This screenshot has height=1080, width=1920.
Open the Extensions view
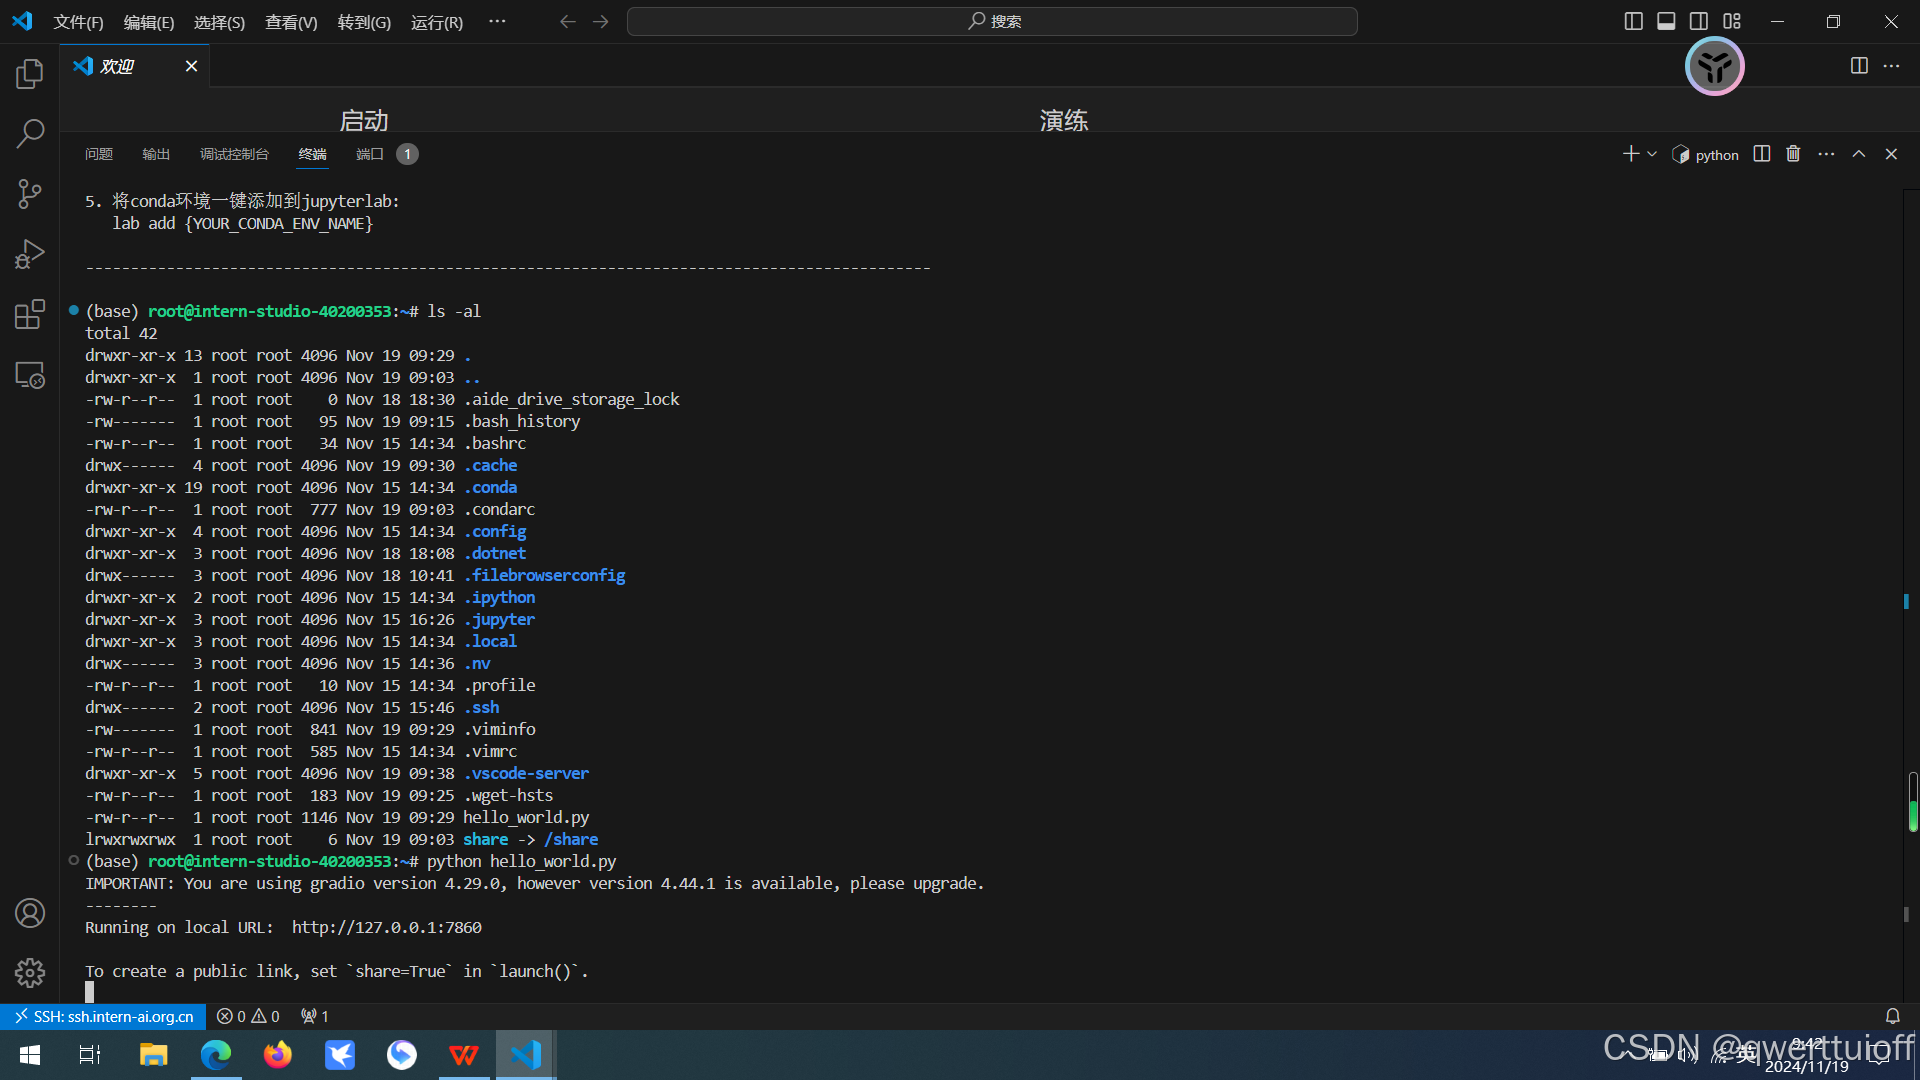click(x=30, y=314)
